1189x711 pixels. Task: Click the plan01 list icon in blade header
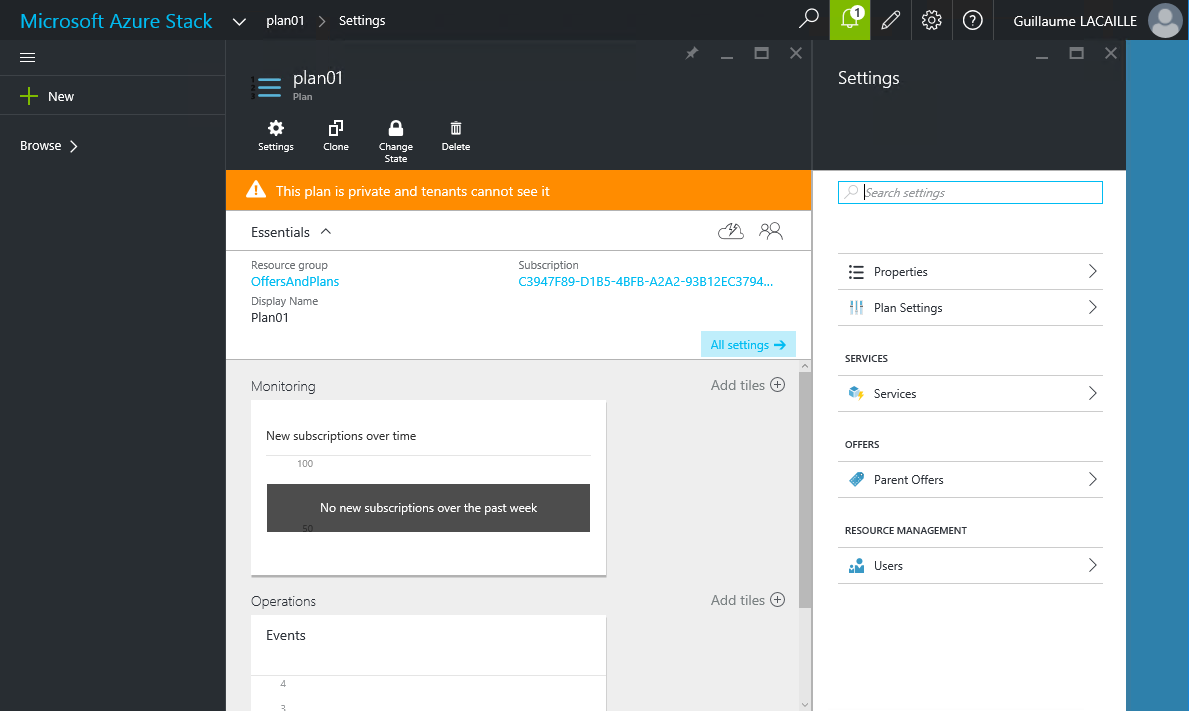tap(265, 87)
